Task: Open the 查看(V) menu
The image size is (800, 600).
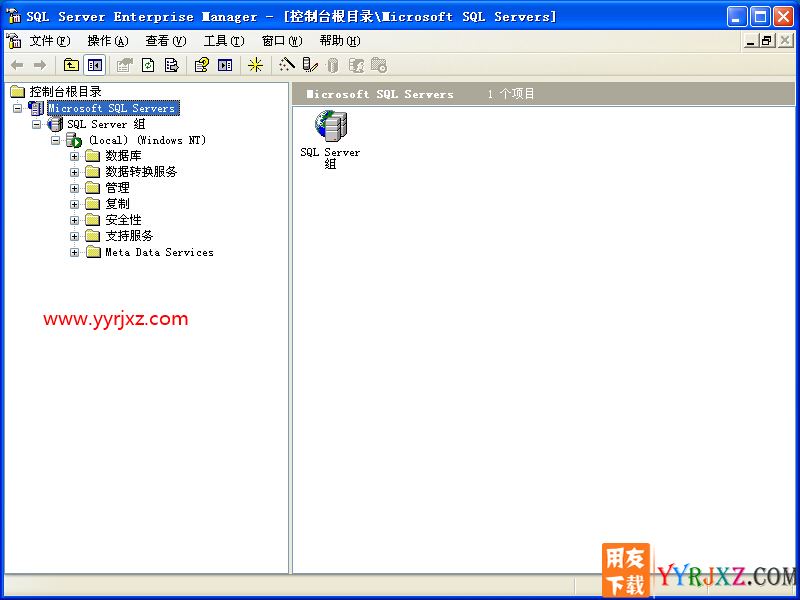Action: click(x=165, y=41)
